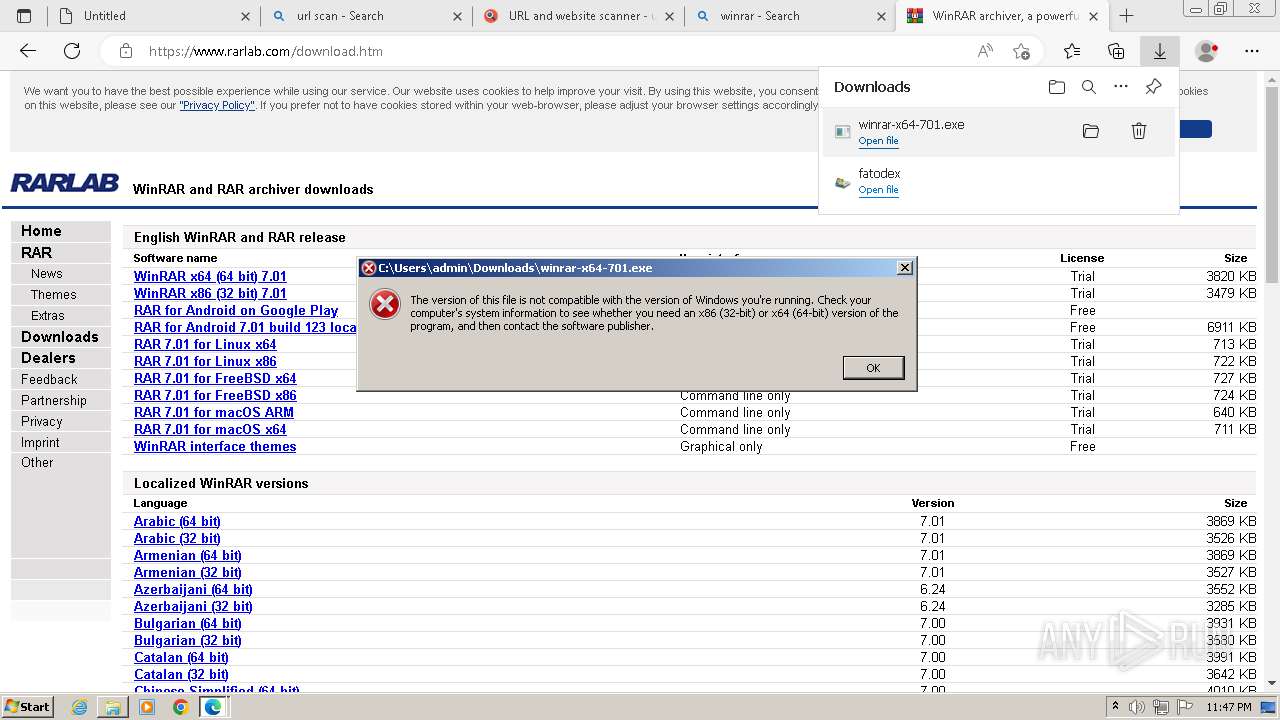Download Bulgarian (64 bit) localized version

[187, 624]
